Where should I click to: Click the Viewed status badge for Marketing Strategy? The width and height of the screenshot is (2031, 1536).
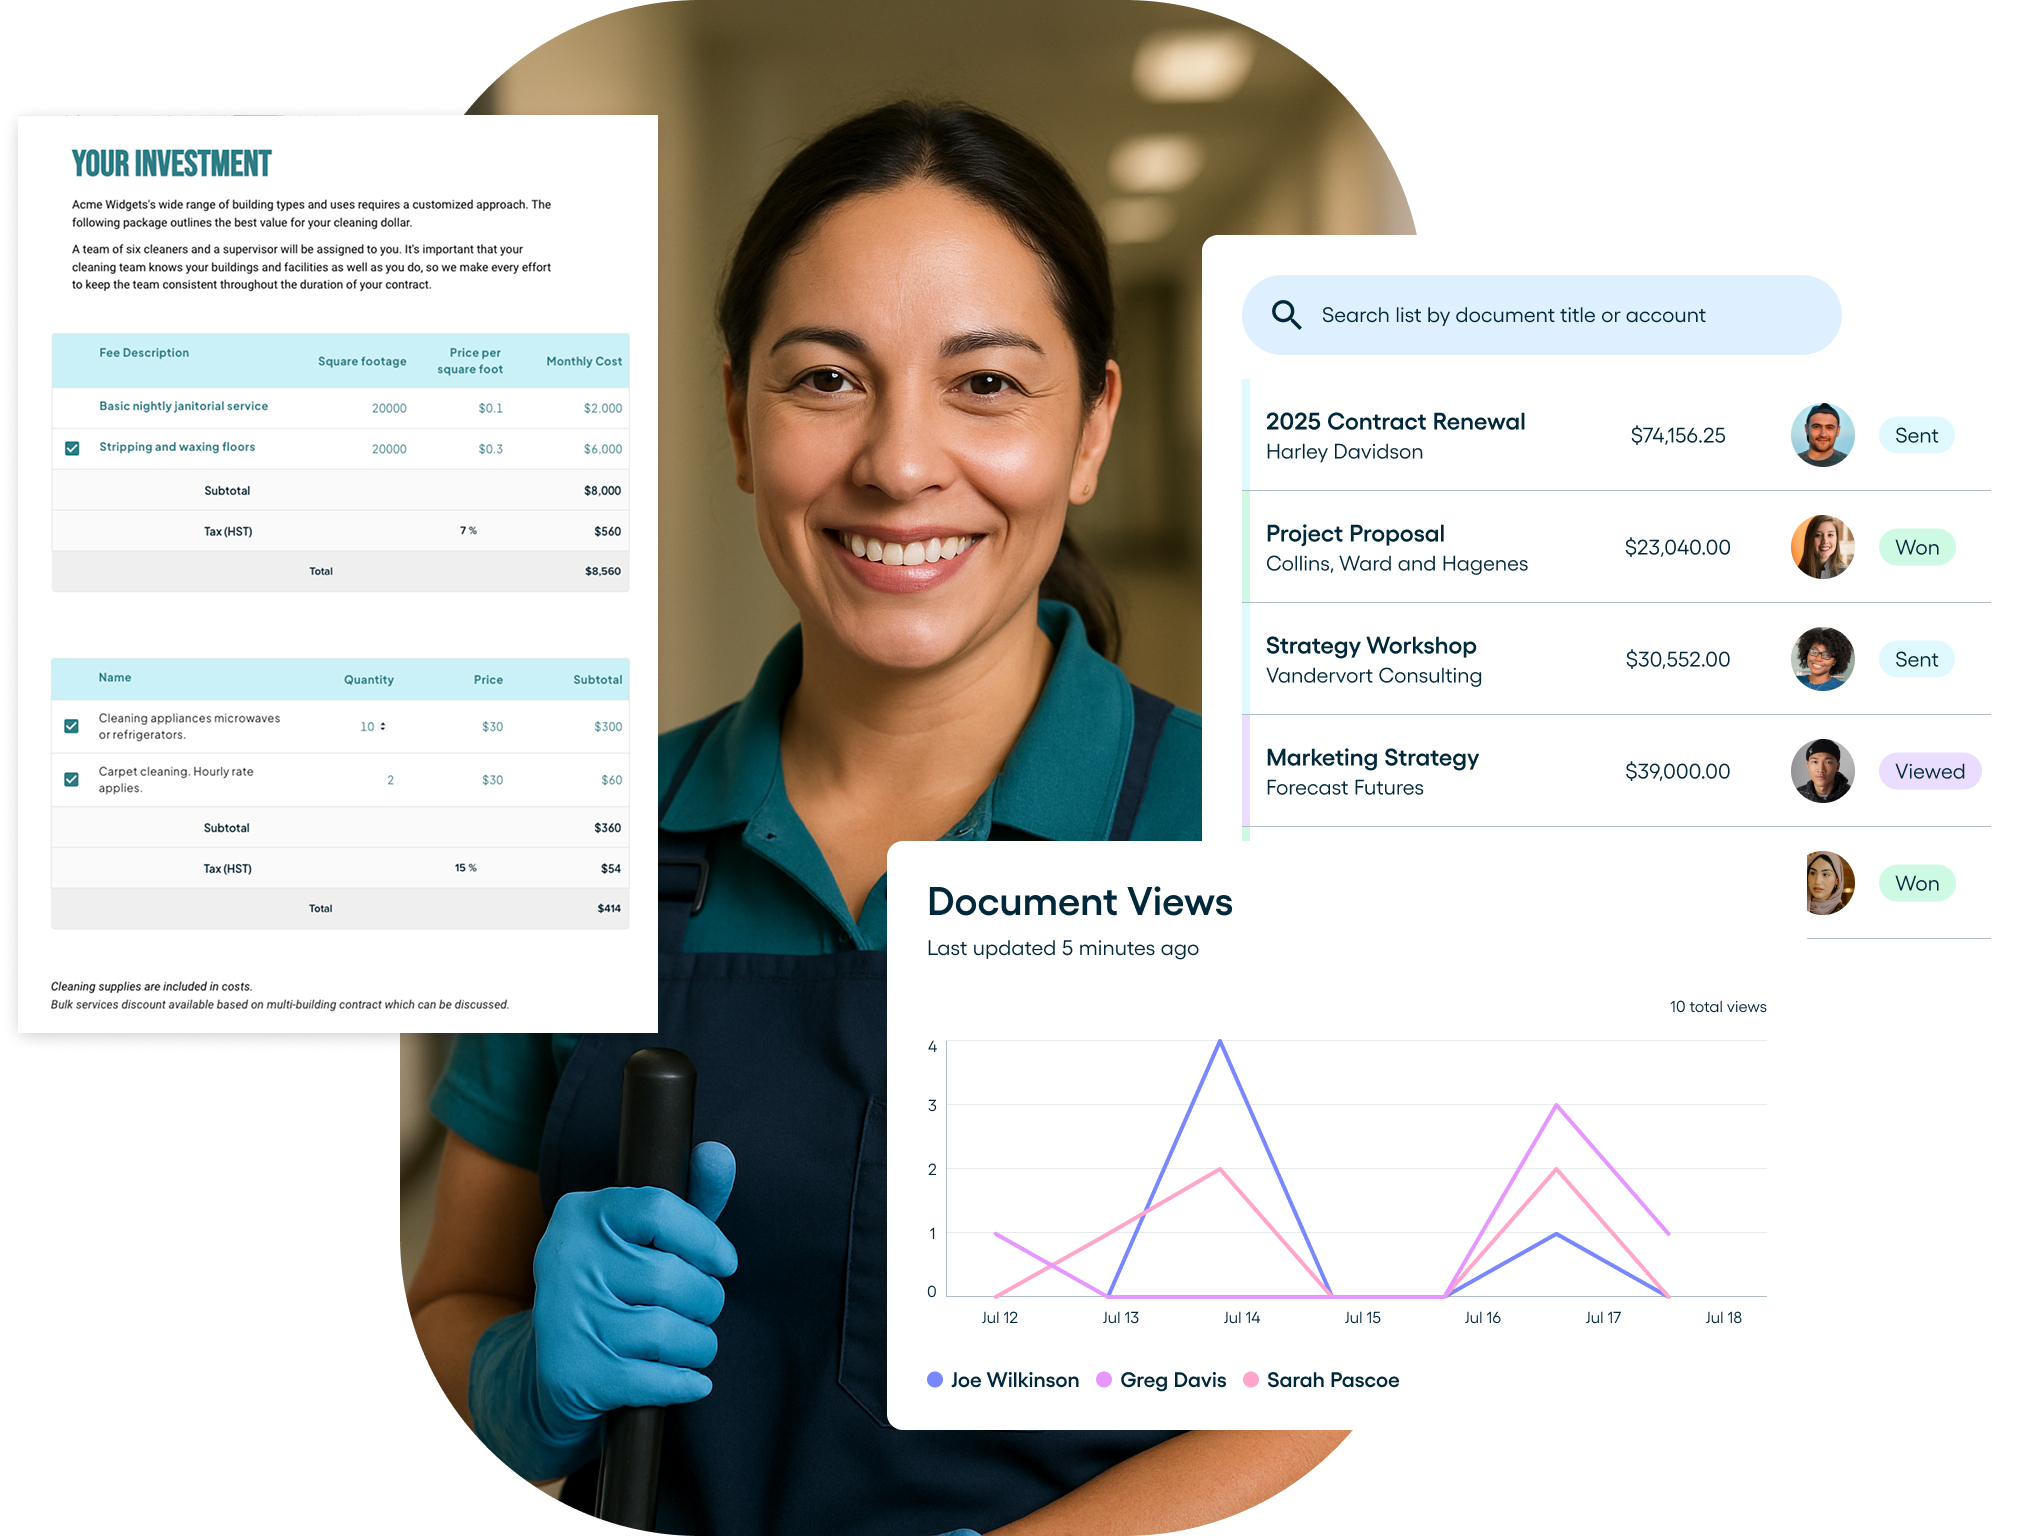tap(1929, 771)
